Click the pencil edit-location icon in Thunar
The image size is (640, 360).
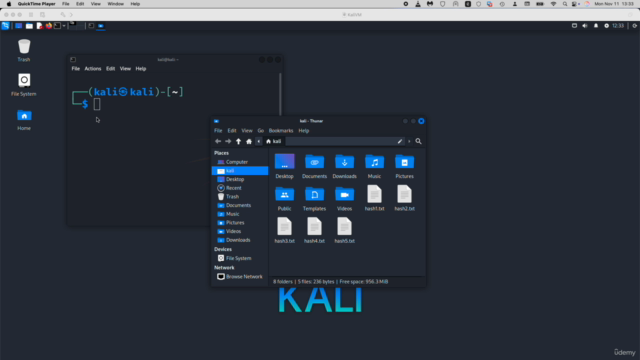(400, 141)
